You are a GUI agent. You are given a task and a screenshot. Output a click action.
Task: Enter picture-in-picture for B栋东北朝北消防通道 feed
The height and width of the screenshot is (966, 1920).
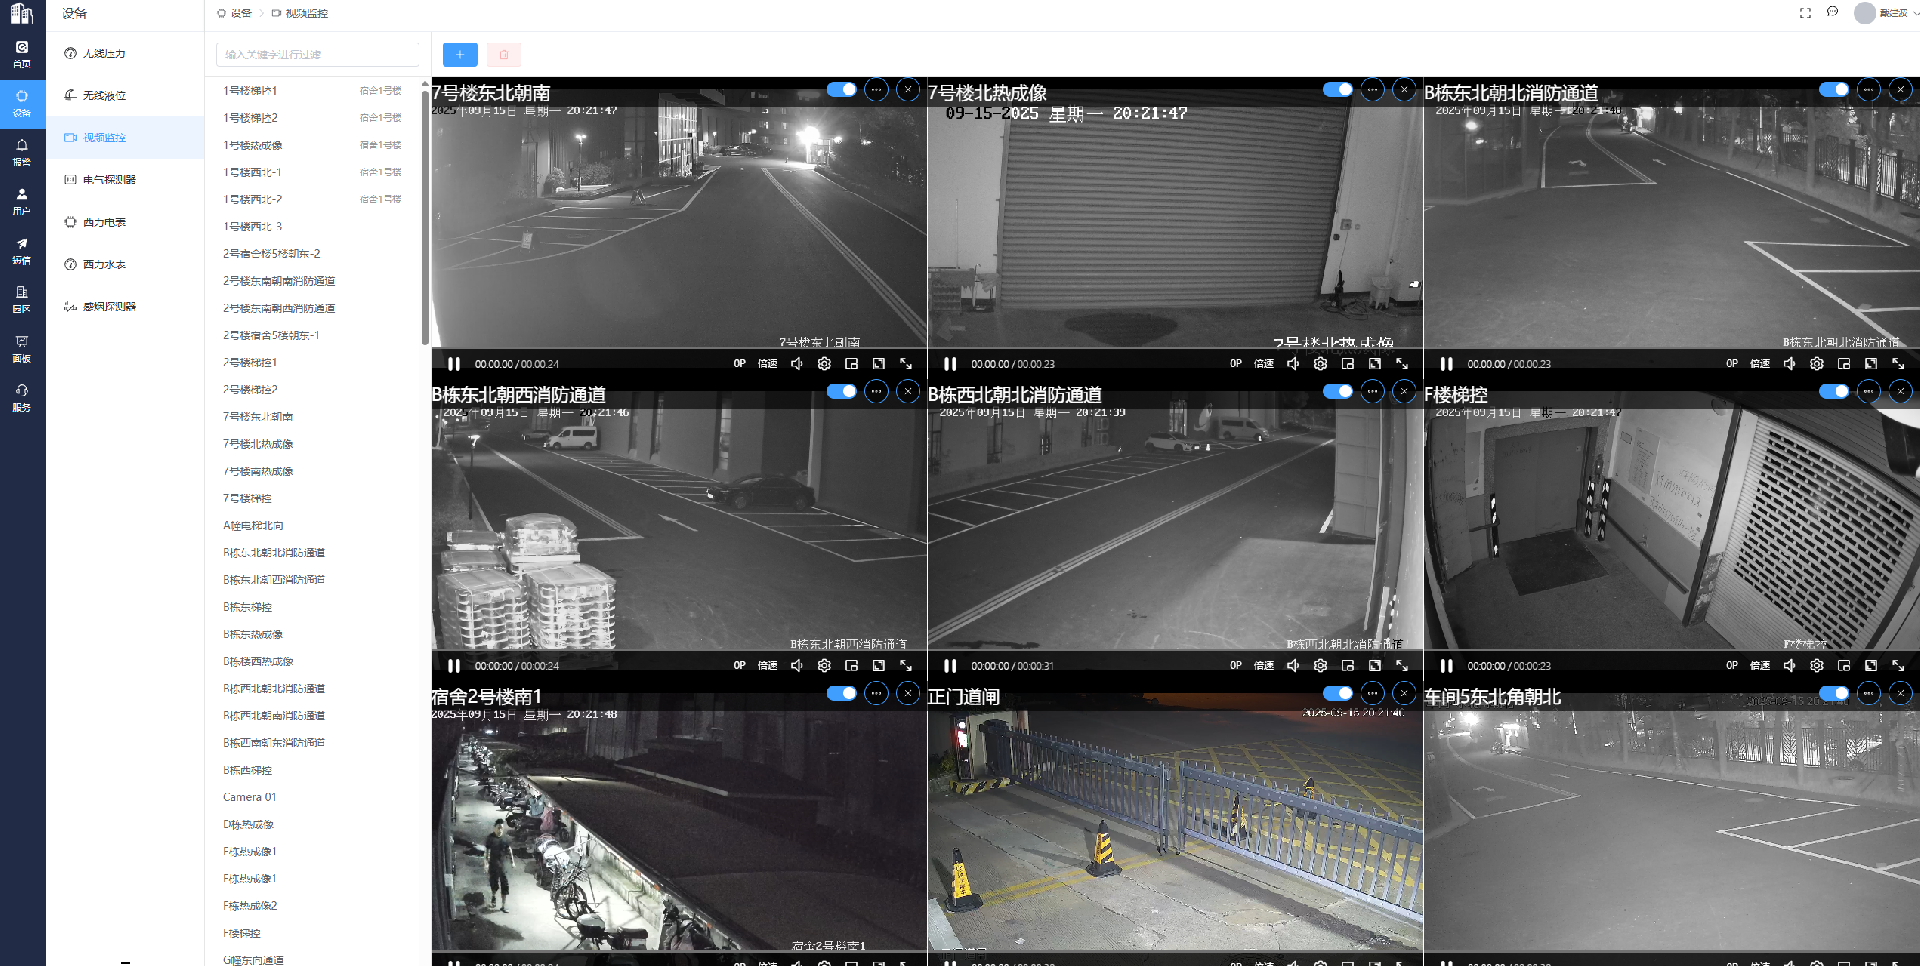click(1844, 364)
